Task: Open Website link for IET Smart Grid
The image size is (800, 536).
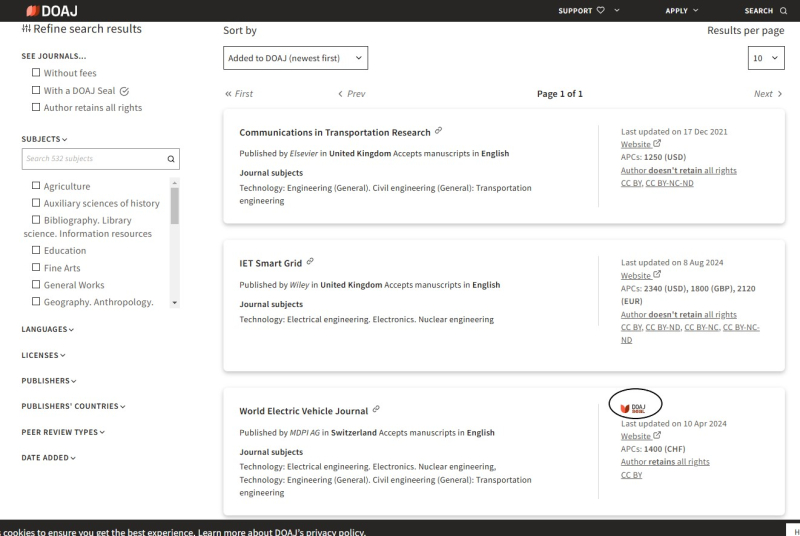Action: pos(635,275)
